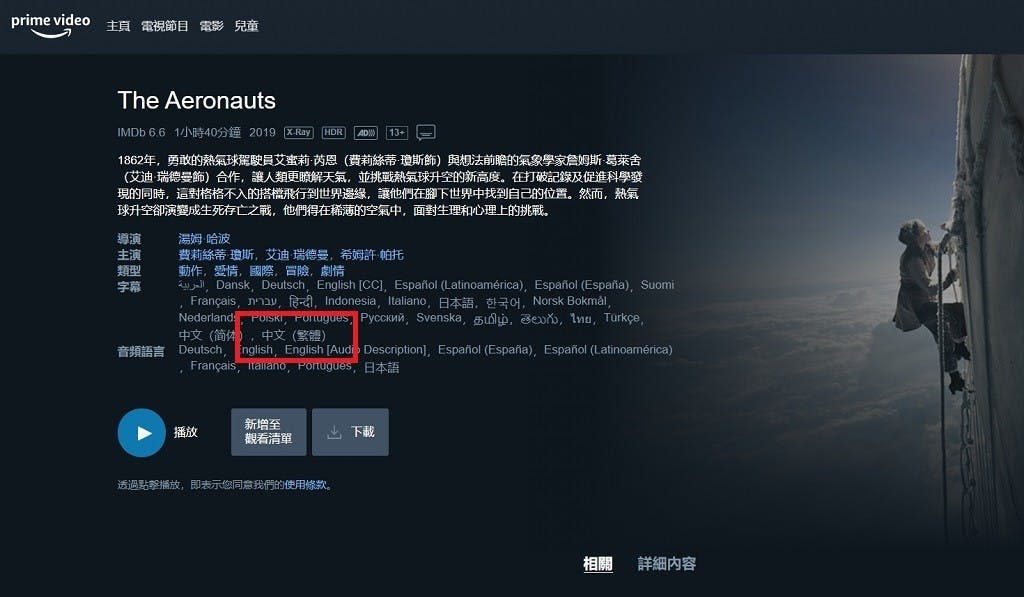Open the 主頁 home menu item
This screenshot has height=597, width=1024.
tap(118, 26)
